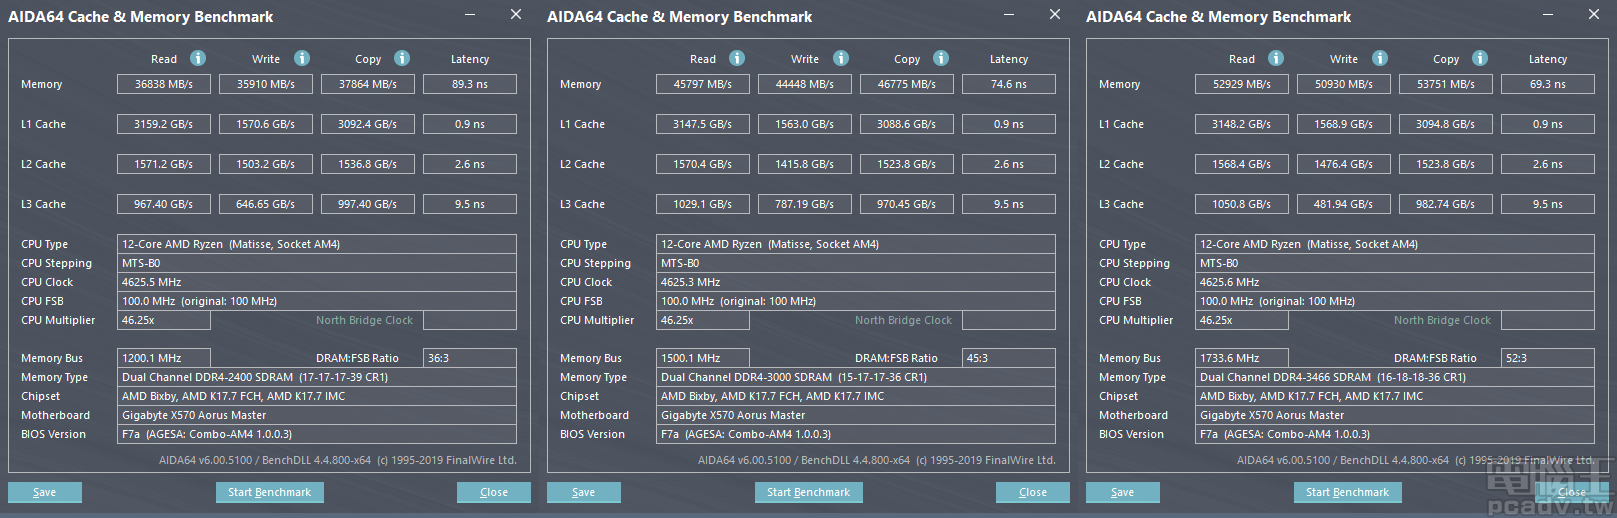Click Copy info icon in DDR4-3000 window
Image resolution: width=1617 pixels, height=518 pixels.
click(x=941, y=58)
